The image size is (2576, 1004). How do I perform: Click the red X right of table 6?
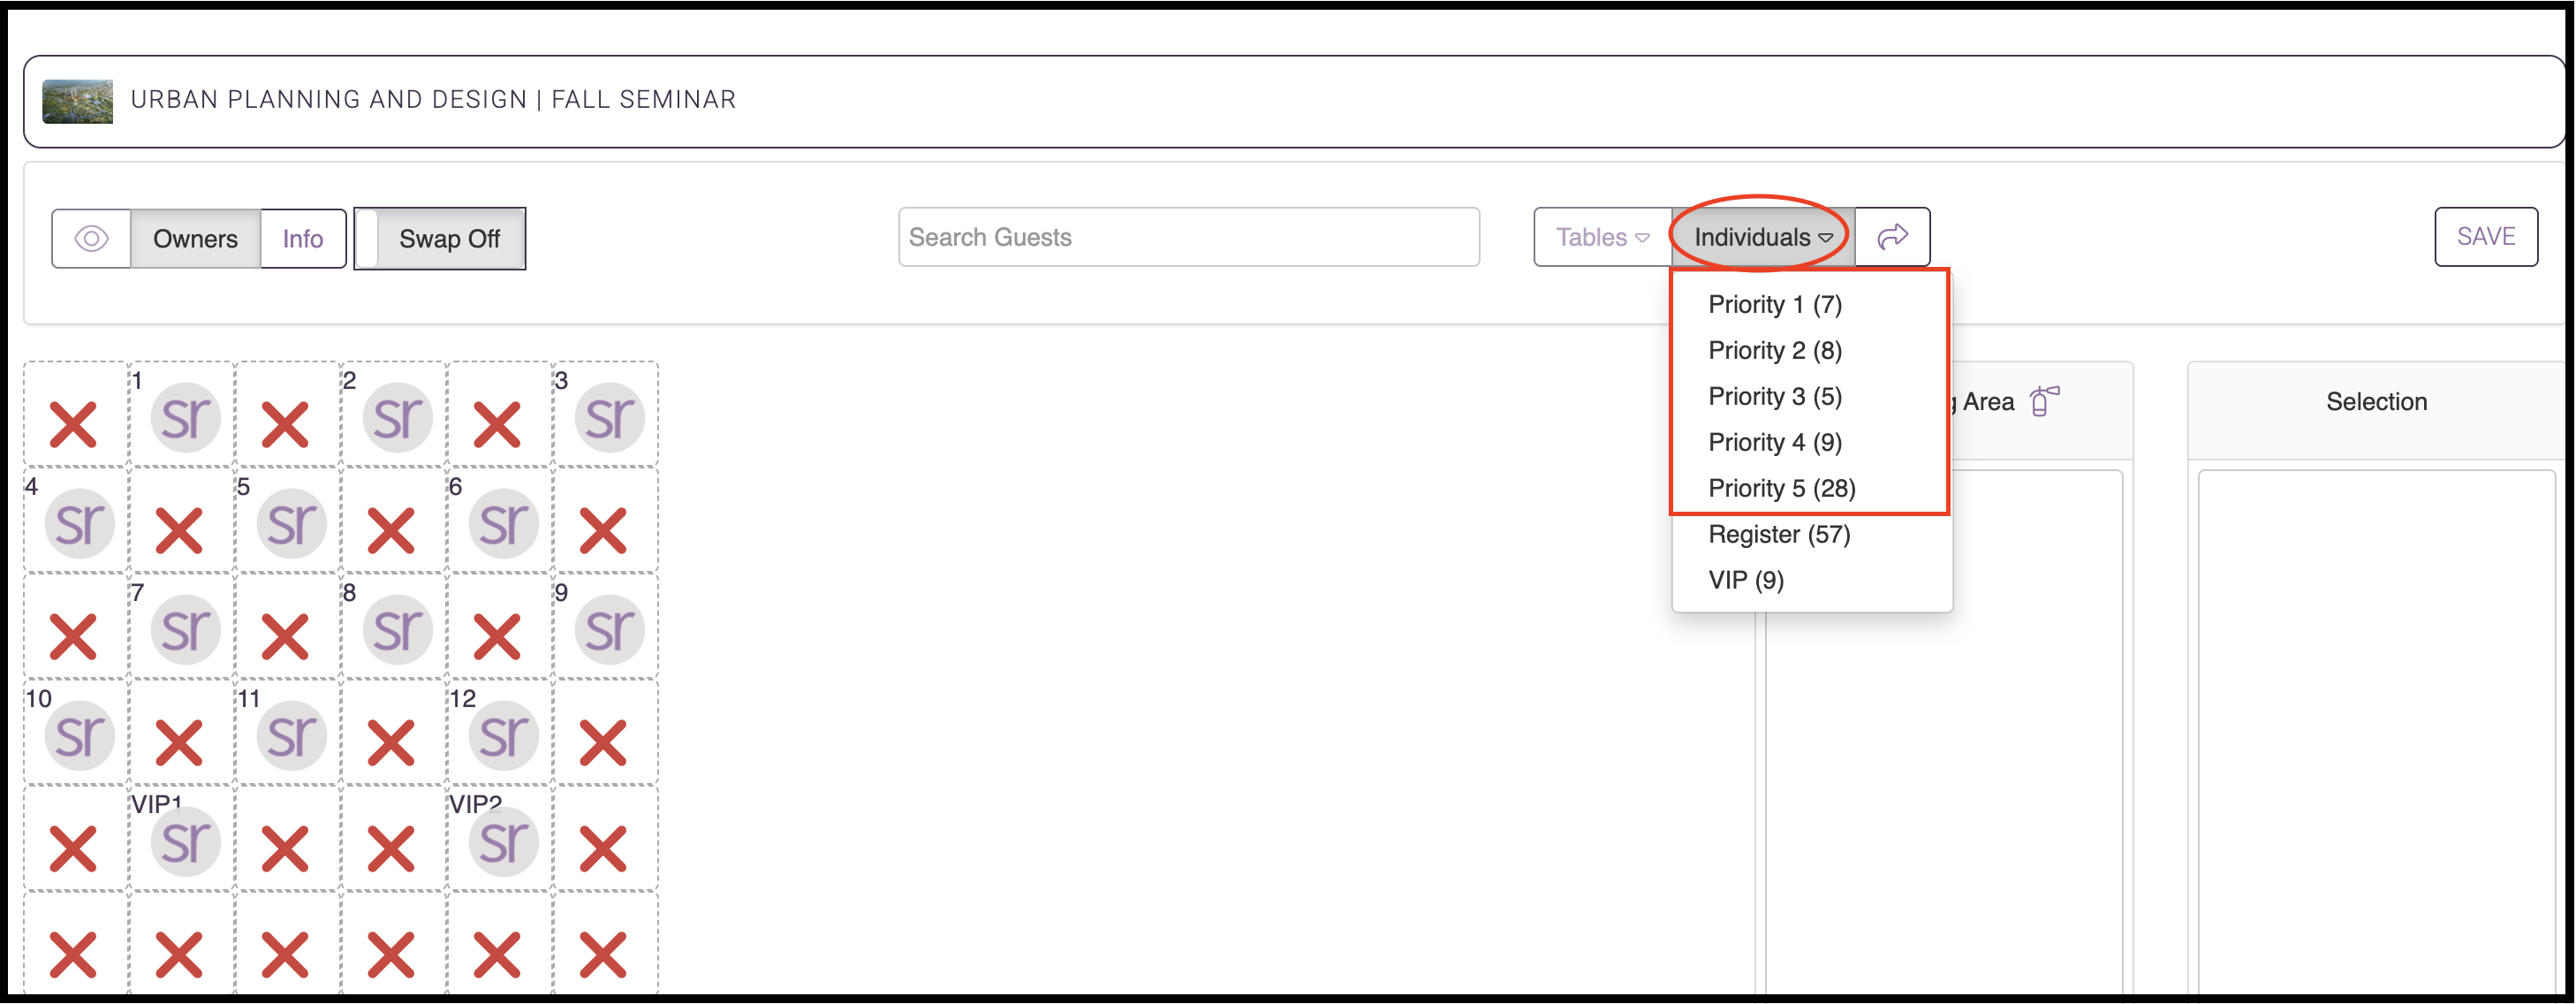point(603,531)
